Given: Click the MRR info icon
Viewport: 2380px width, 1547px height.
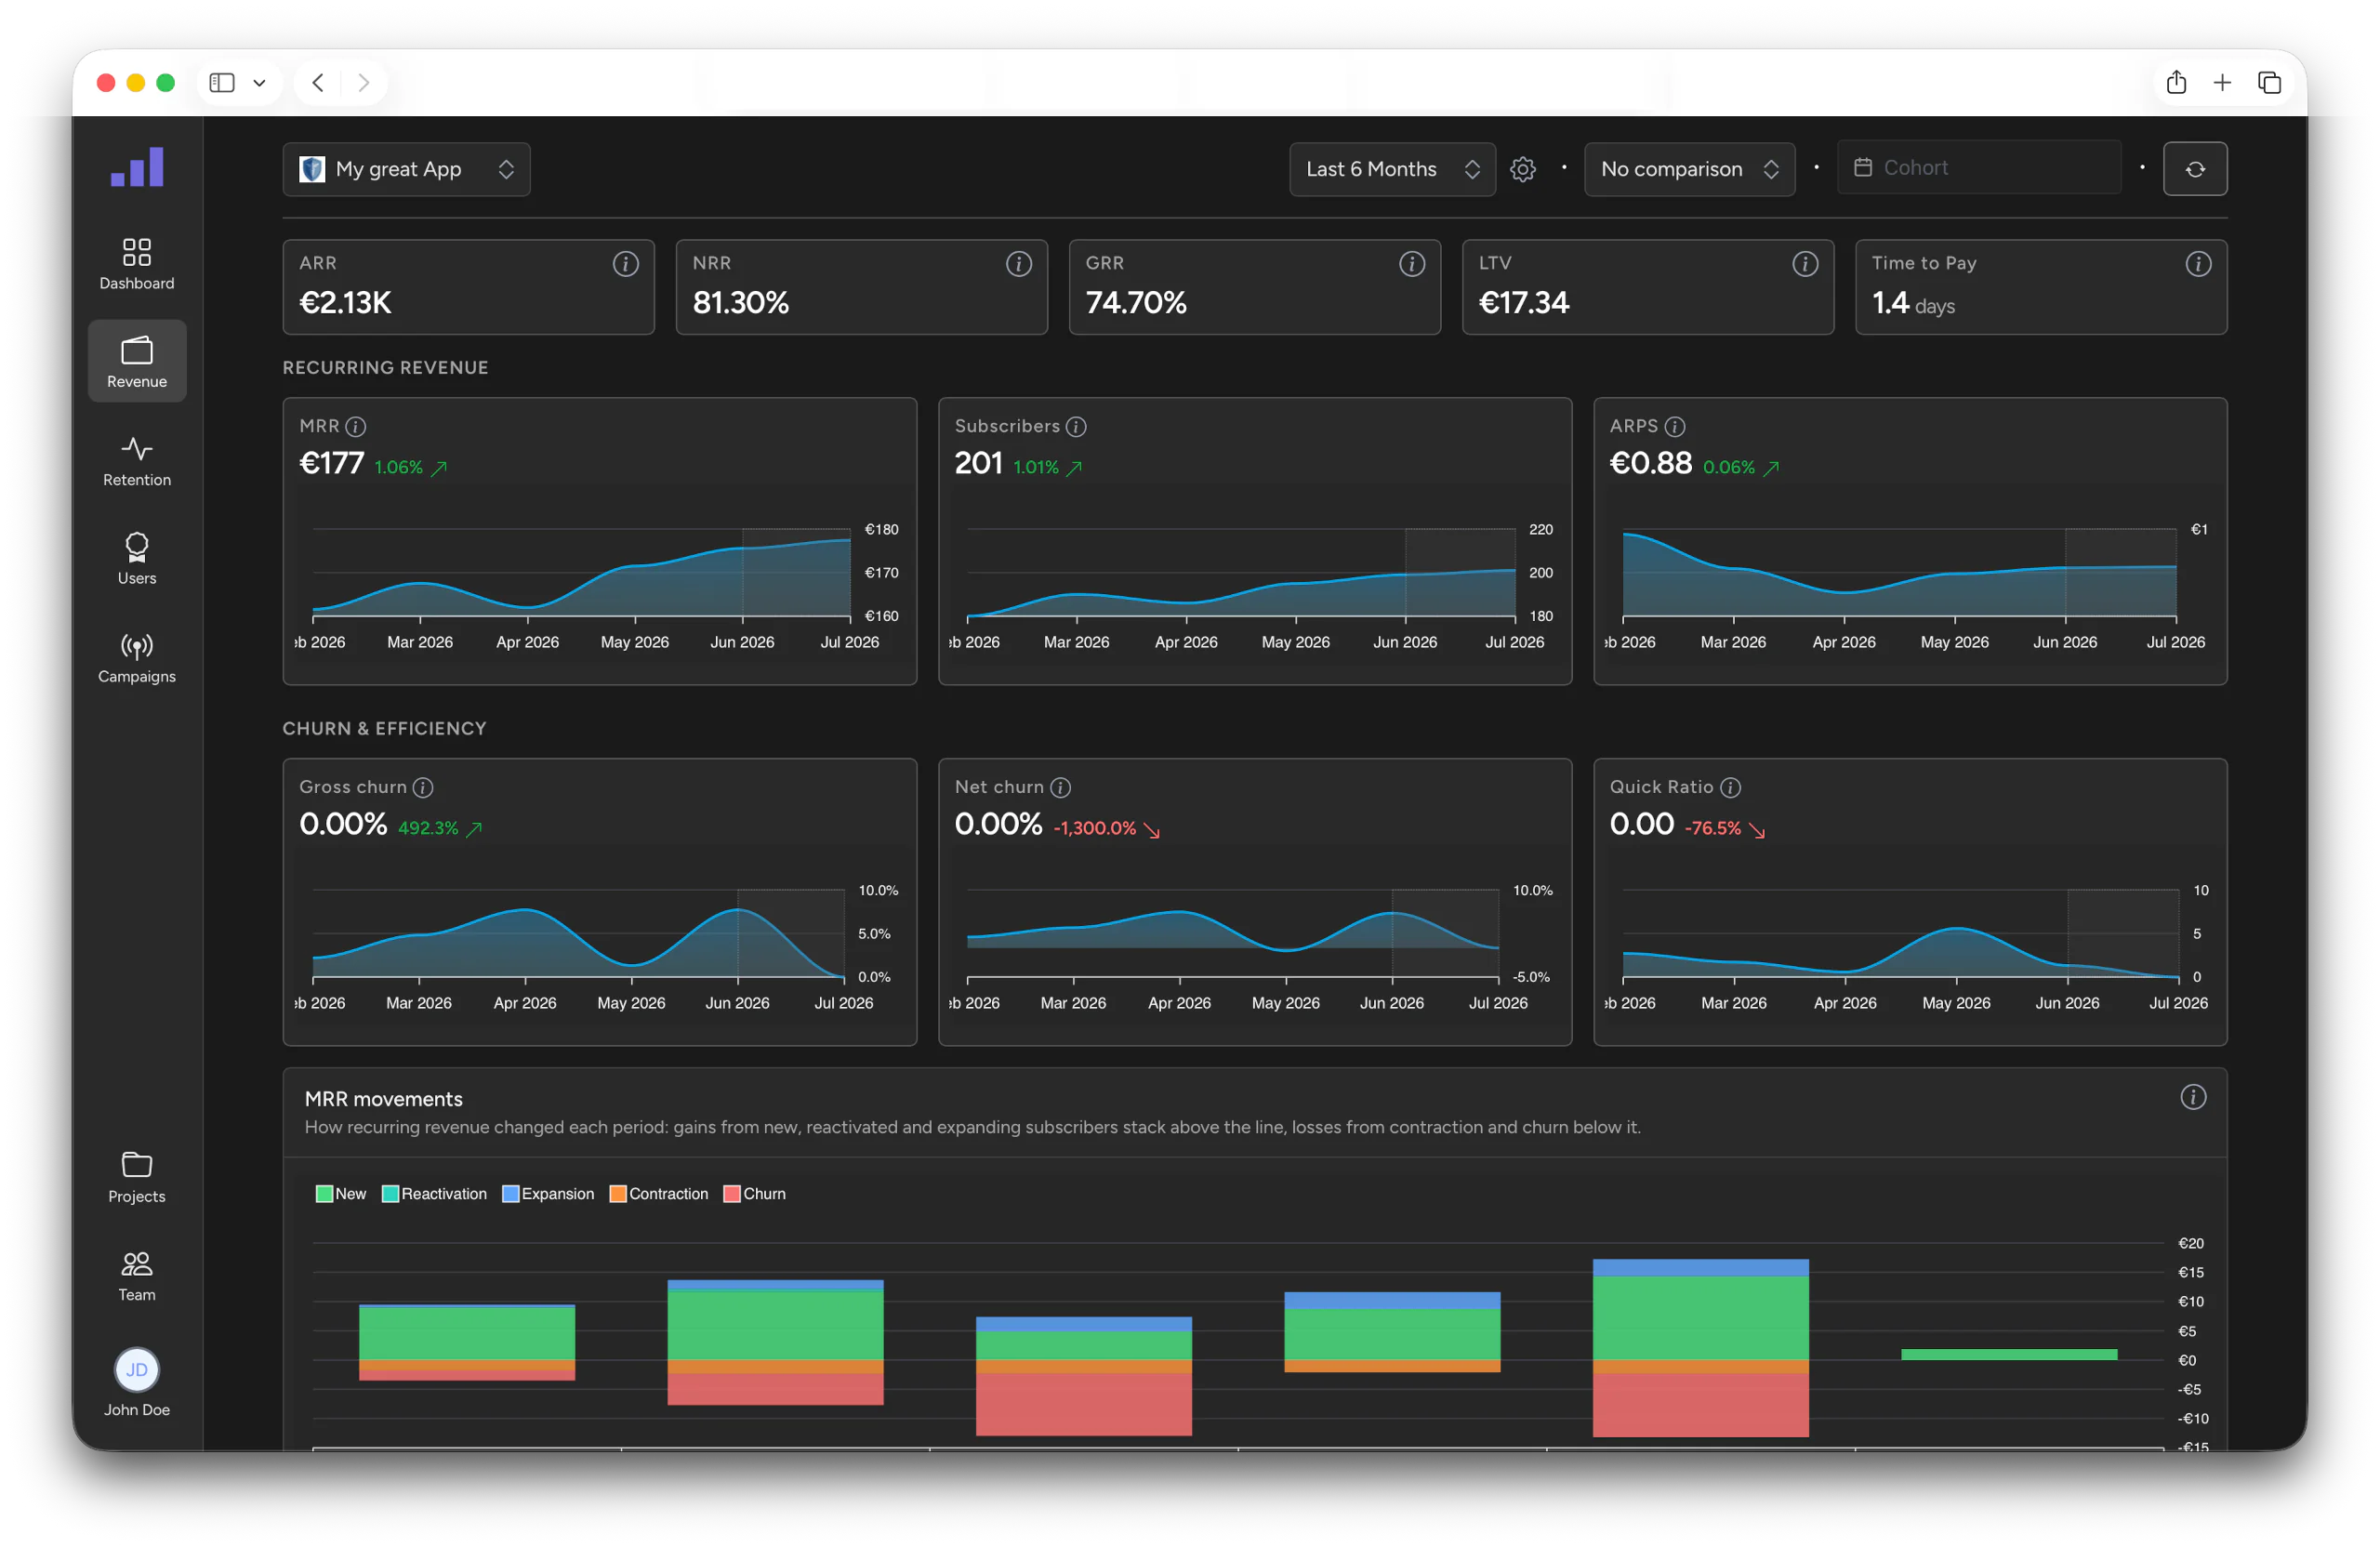Looking at the screenshot, I should tap(355, 427).
